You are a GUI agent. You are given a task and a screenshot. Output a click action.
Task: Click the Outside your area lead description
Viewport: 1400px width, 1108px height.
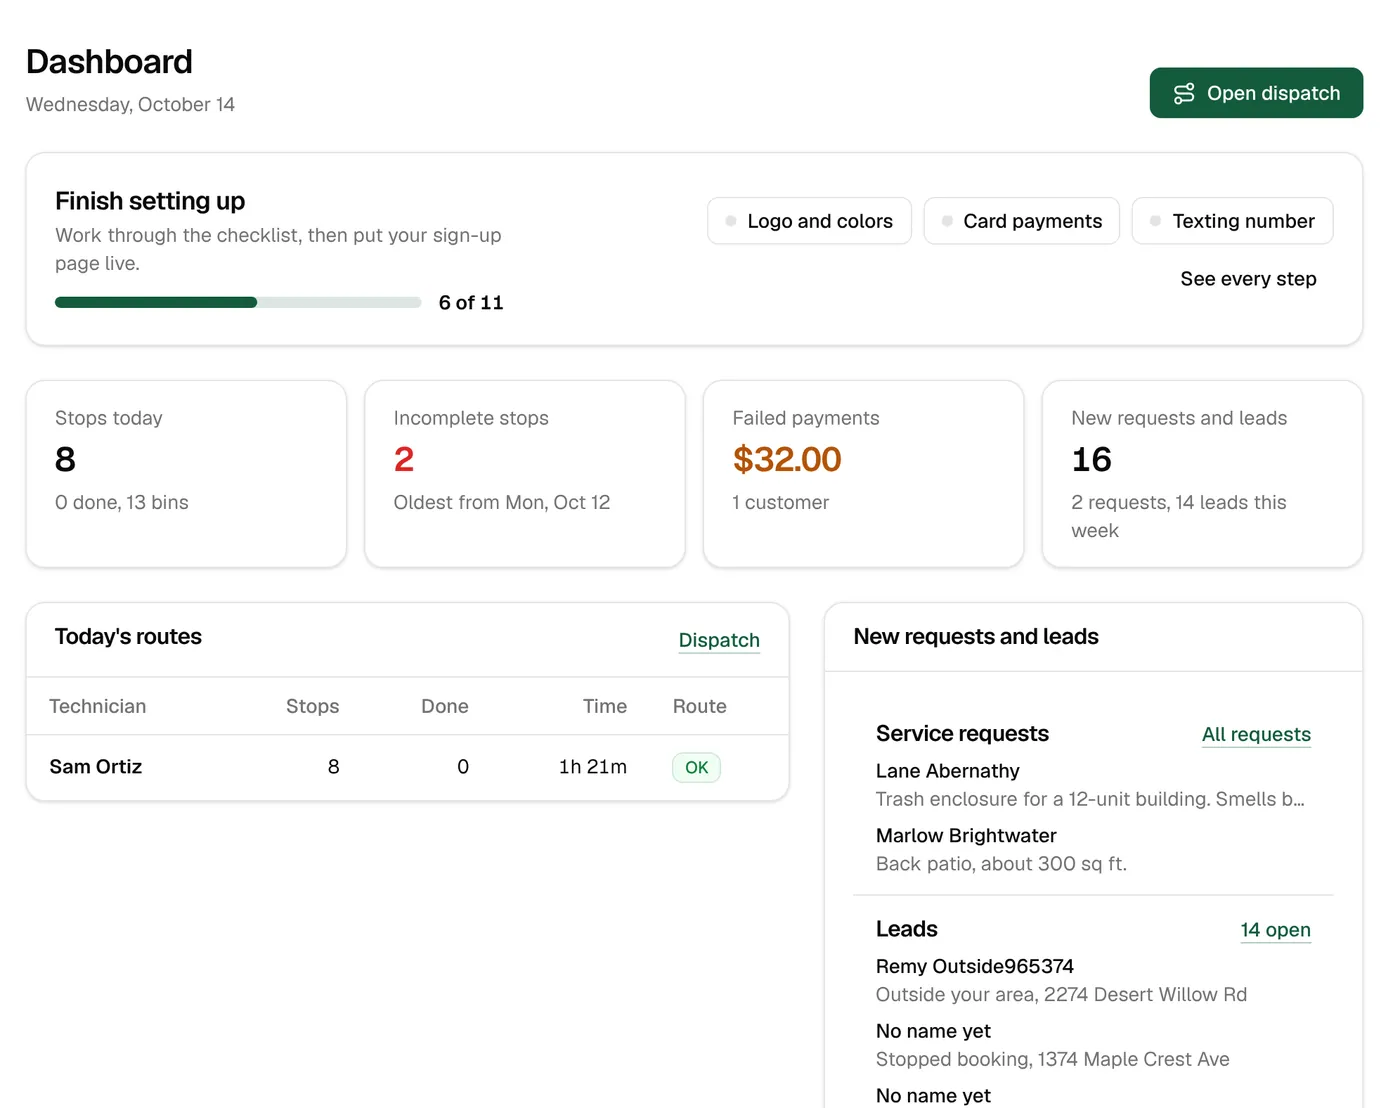[x=1061, y=995]
